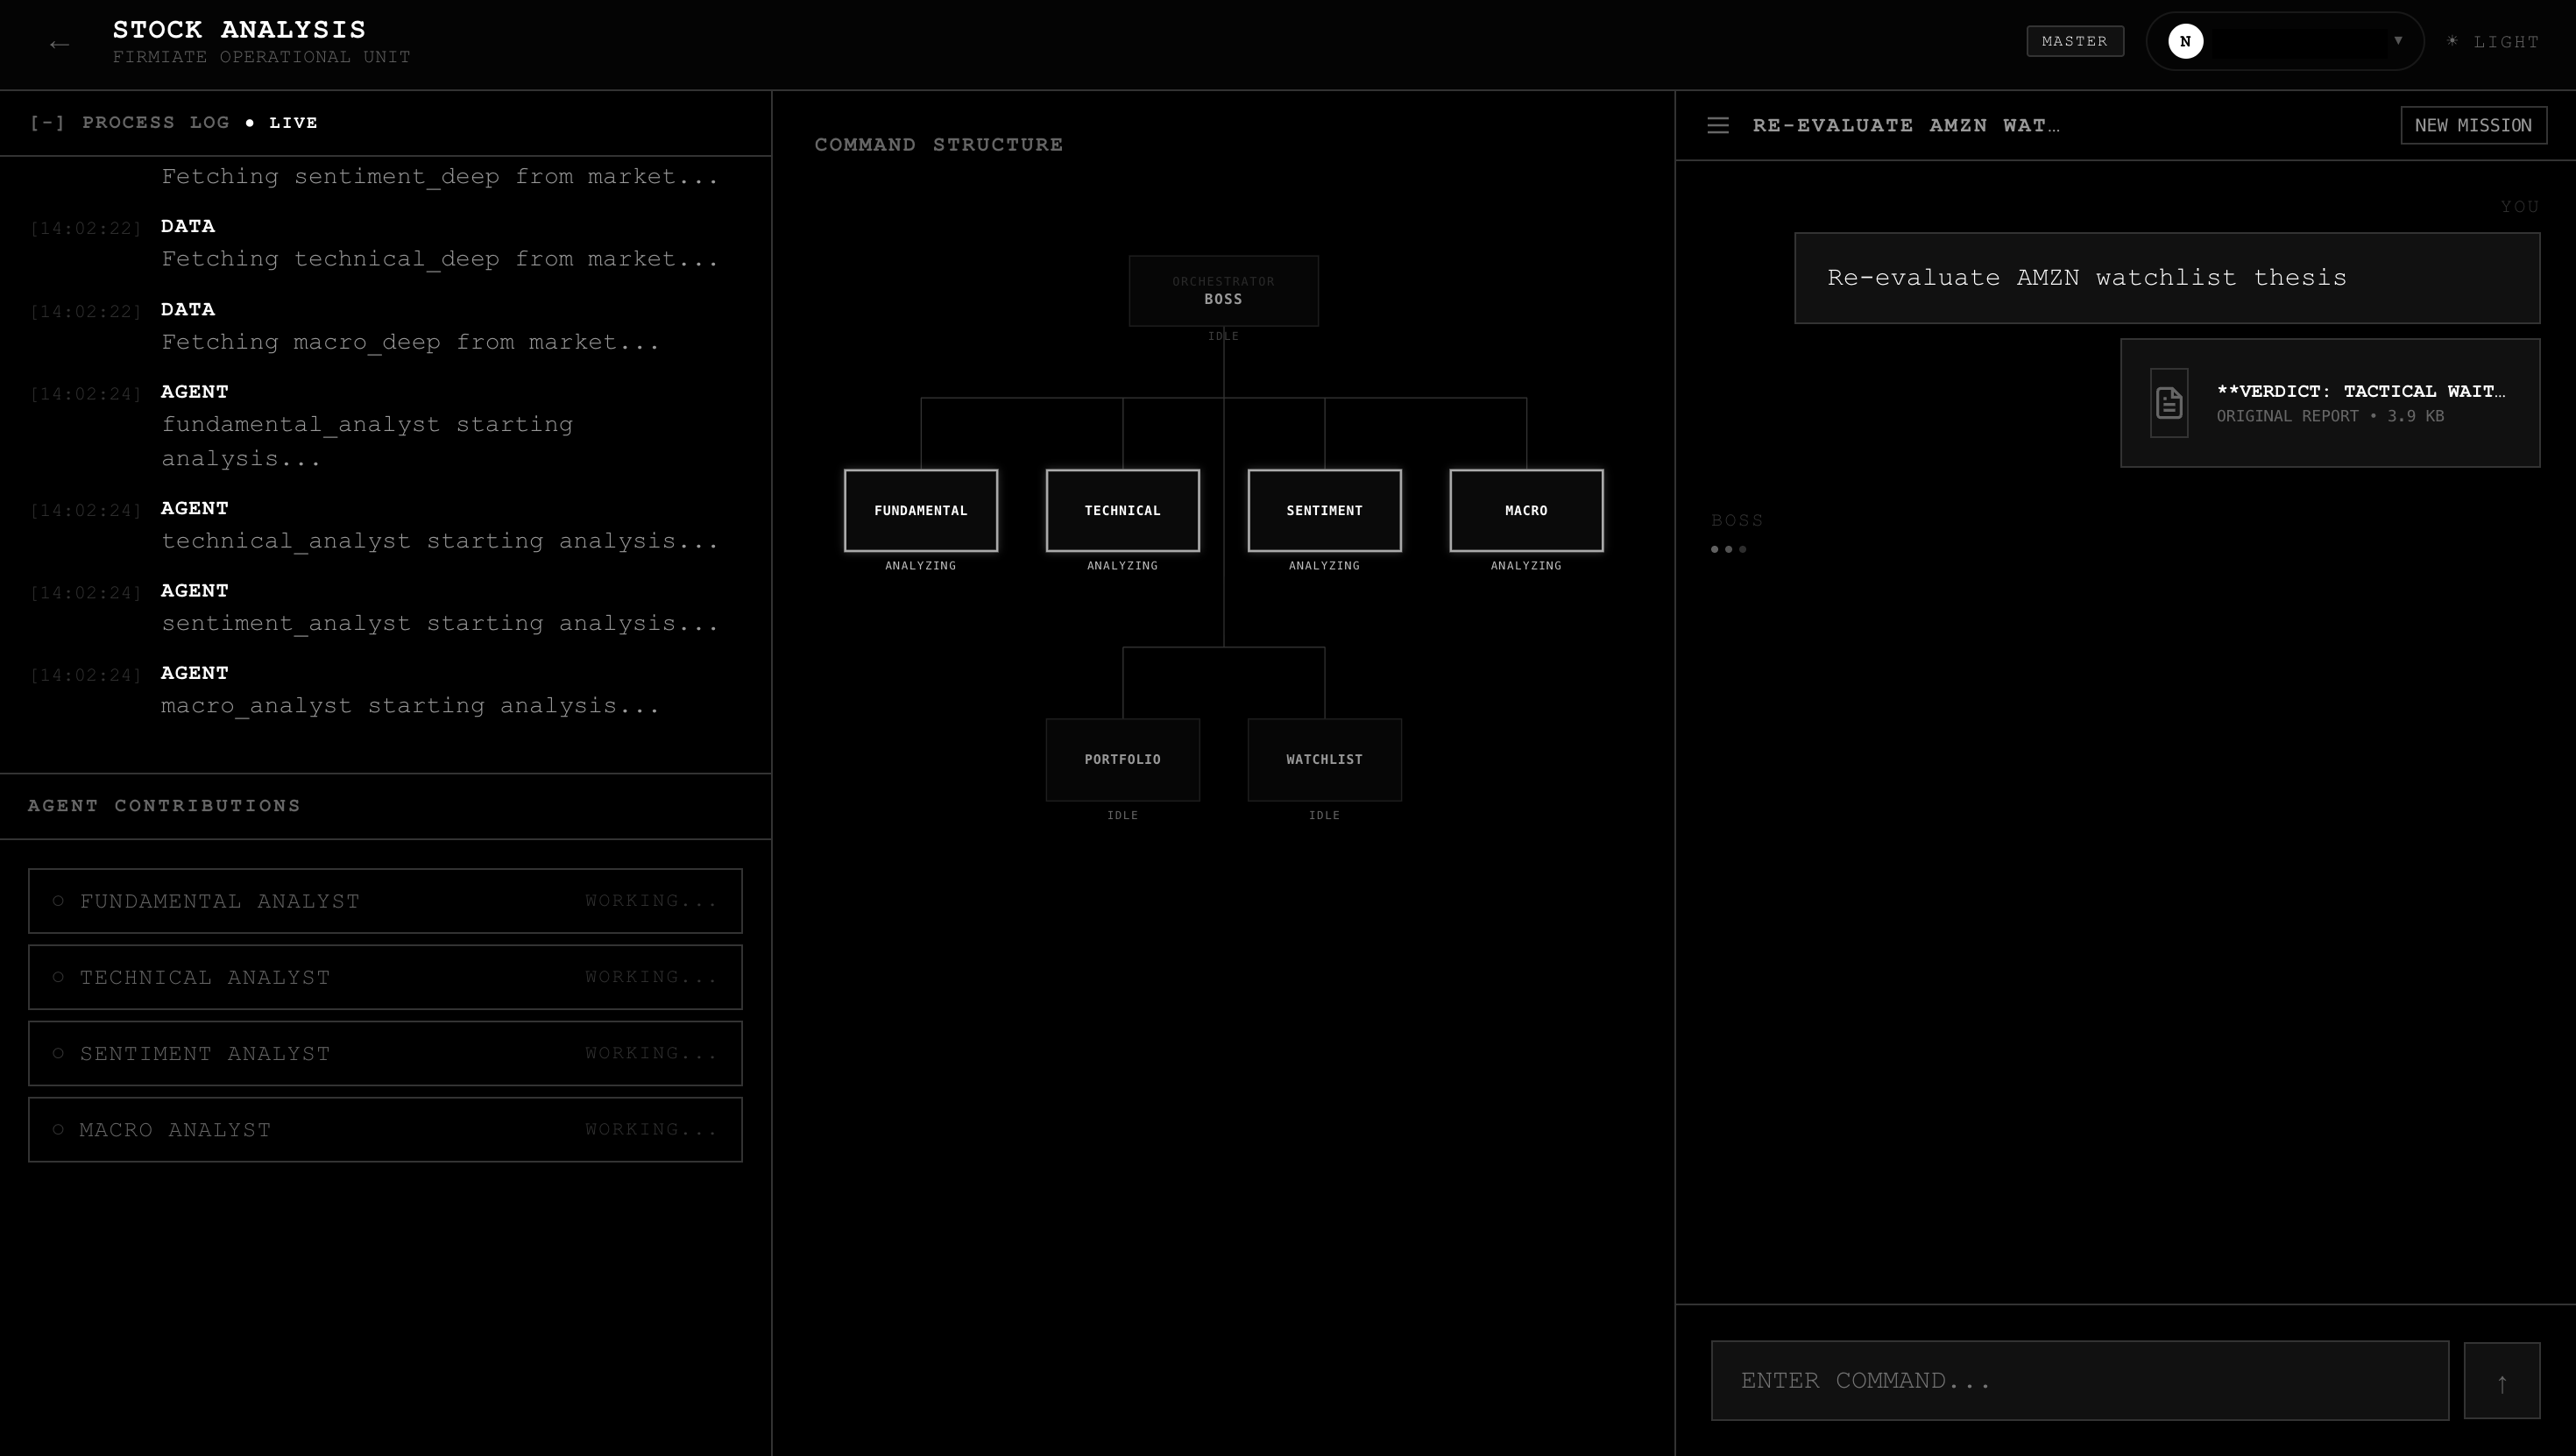2576x1456 pixels.
Task: Click the circle marker for Fundamental Analyst
Action: coord(58,901)
